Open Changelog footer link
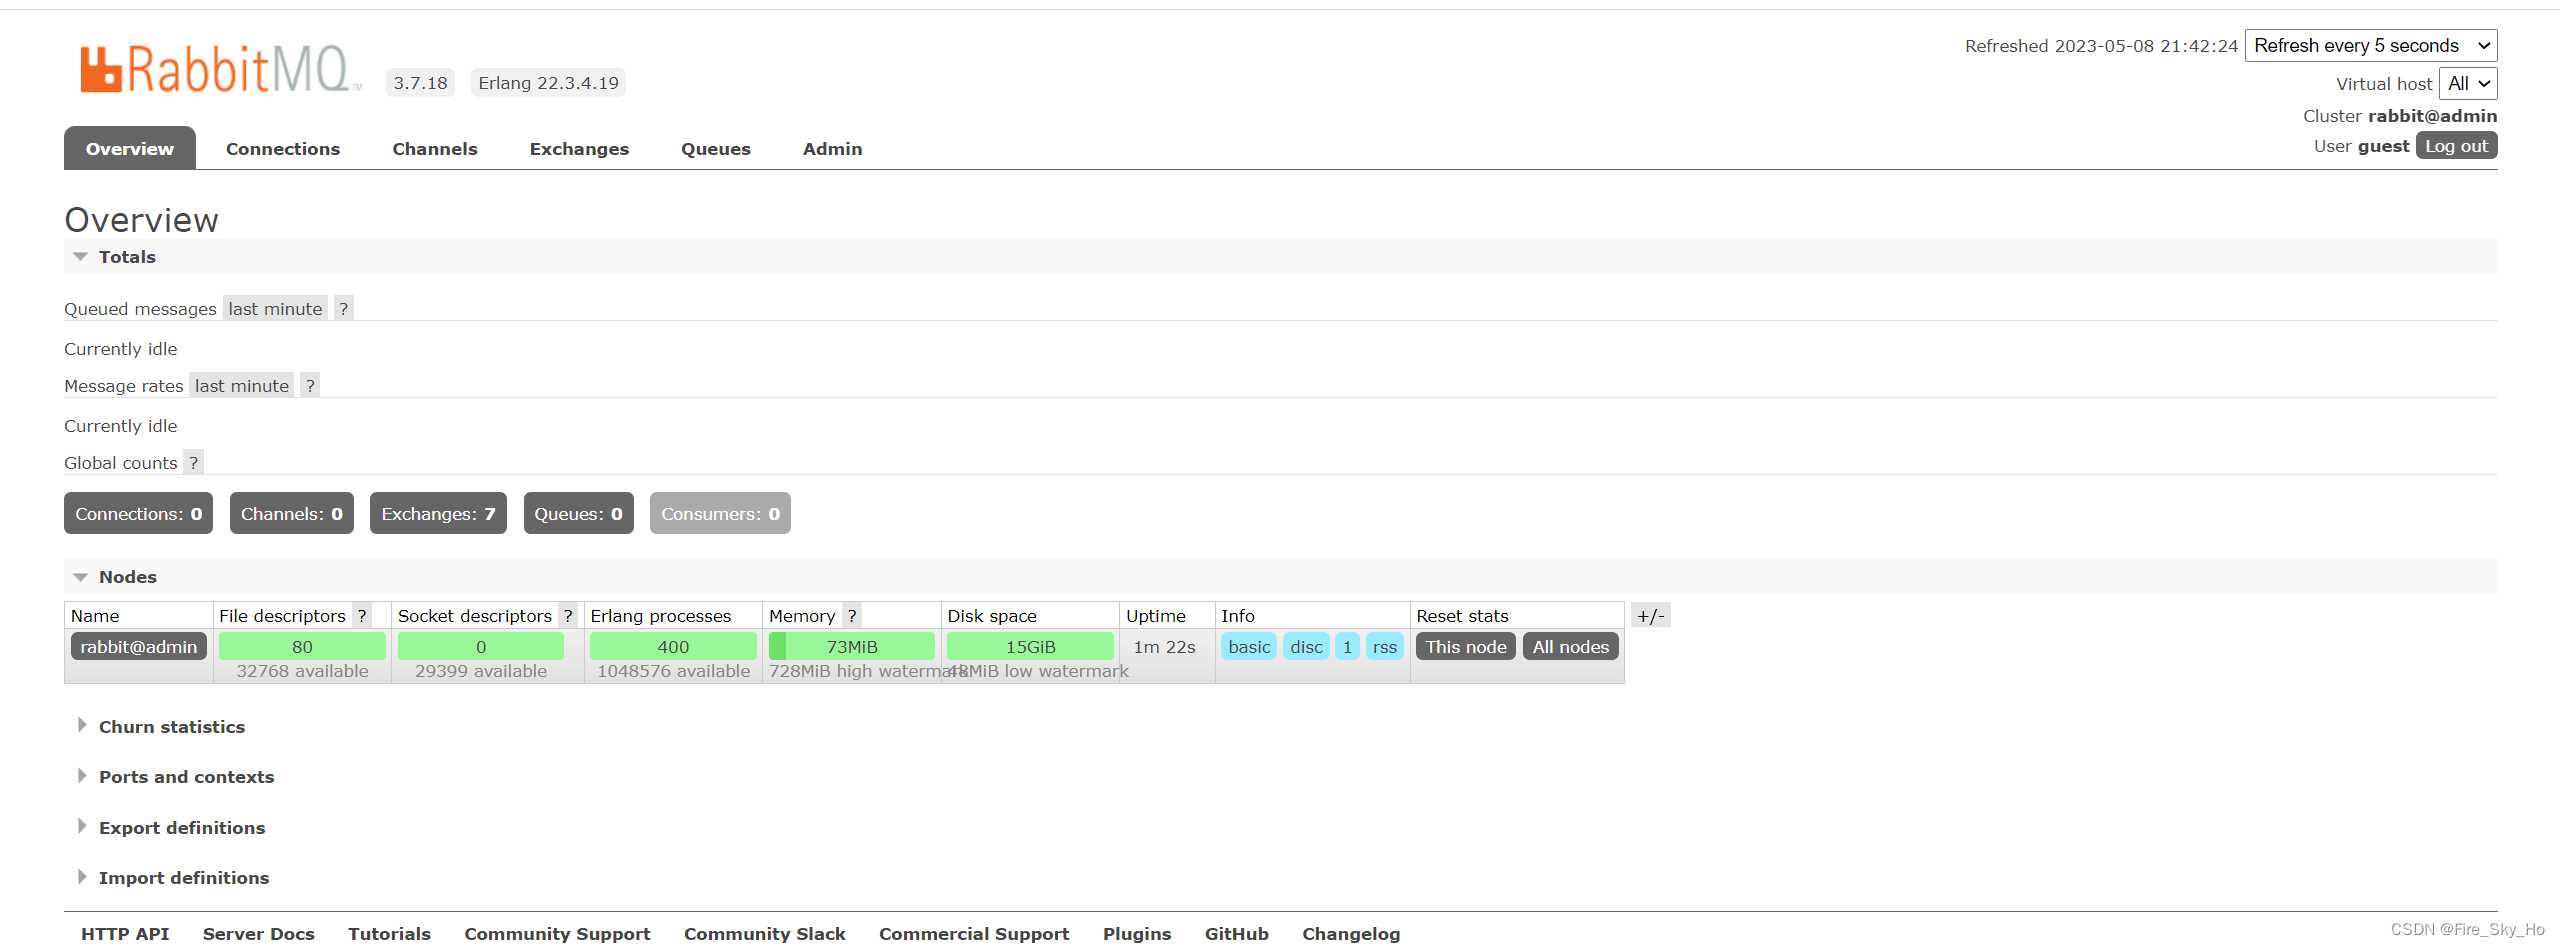This screenshot has width=2560, height=948. pyautogui.click(x=1351, y=933)
